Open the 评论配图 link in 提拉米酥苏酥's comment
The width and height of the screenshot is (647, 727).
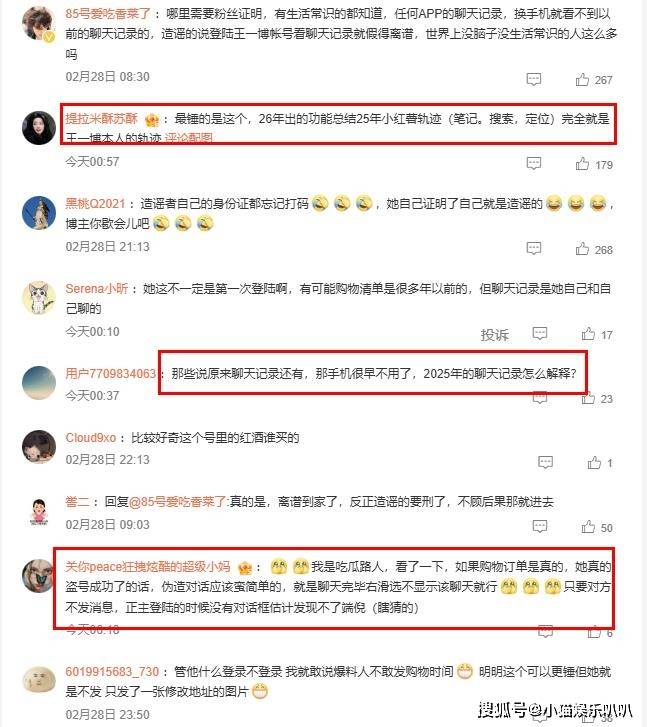(189, 138)
